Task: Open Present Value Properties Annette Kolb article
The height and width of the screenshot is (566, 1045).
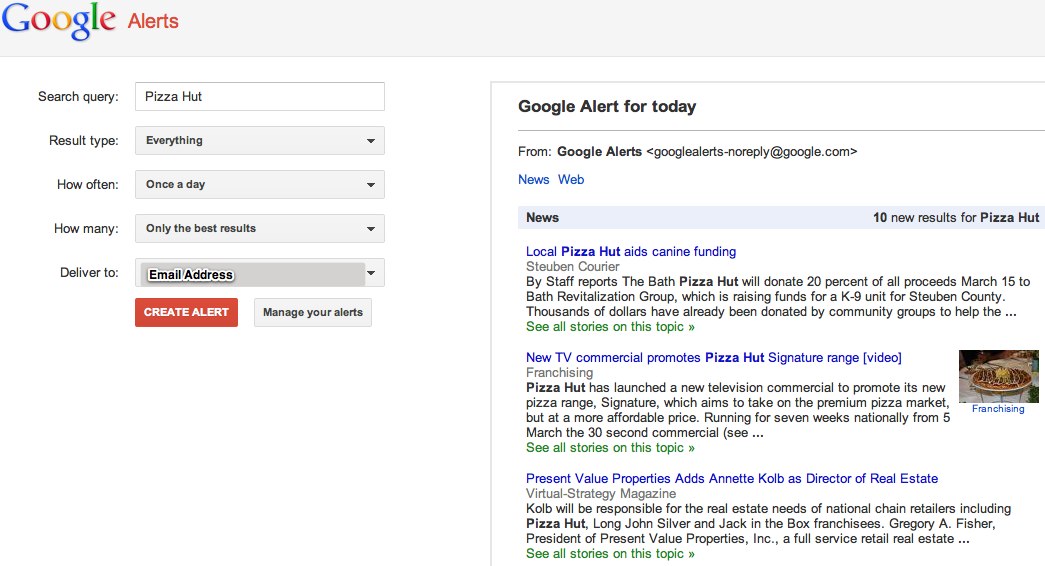Action: click(x=732, y=478)
